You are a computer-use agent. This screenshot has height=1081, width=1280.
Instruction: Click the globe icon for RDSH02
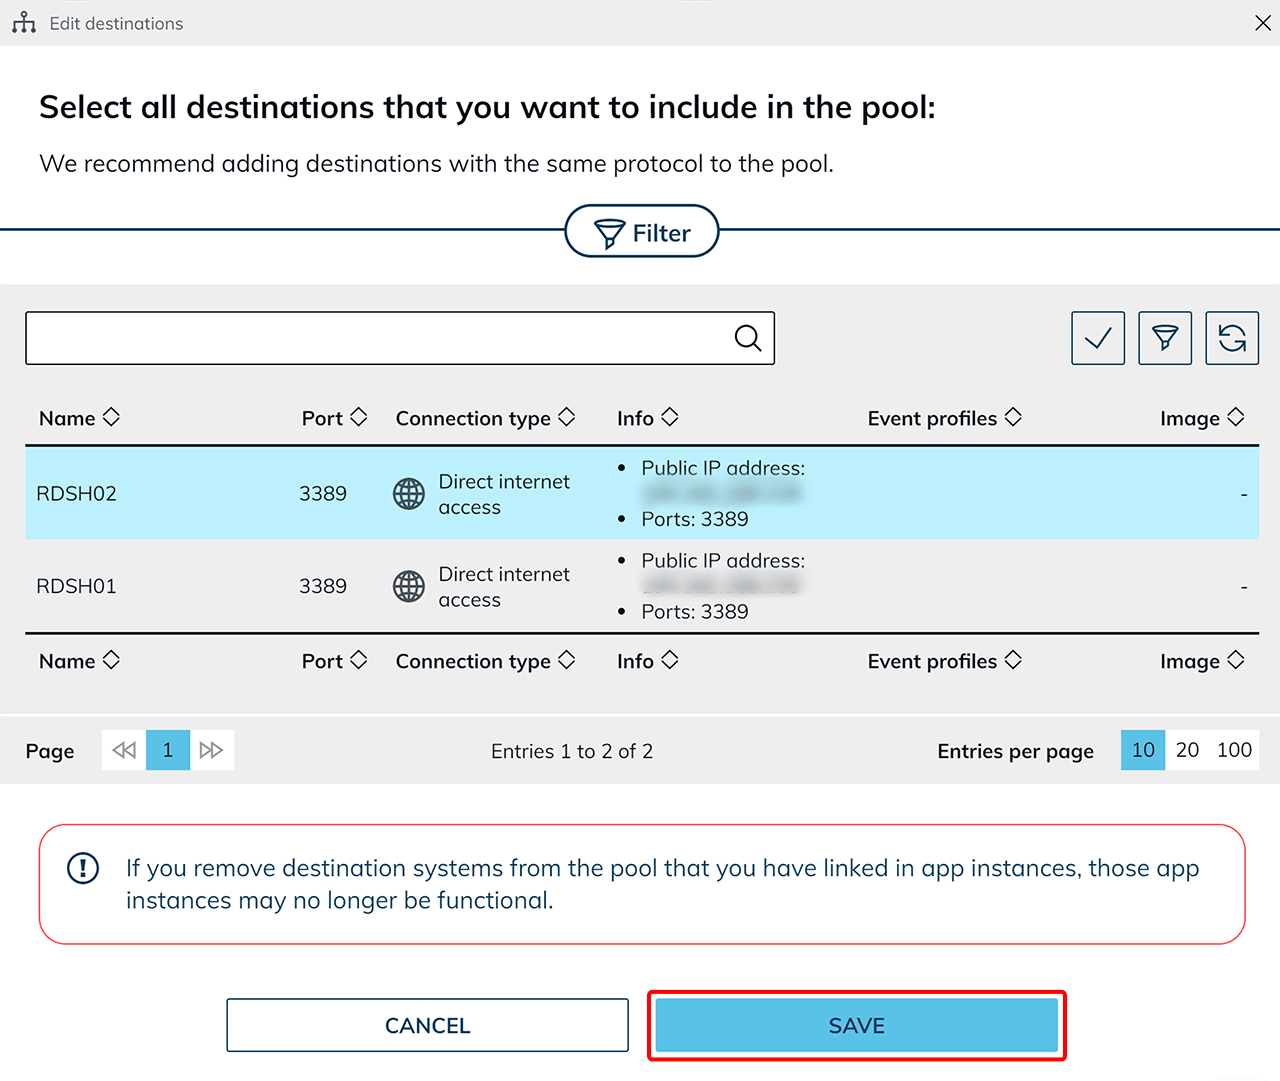408,494
